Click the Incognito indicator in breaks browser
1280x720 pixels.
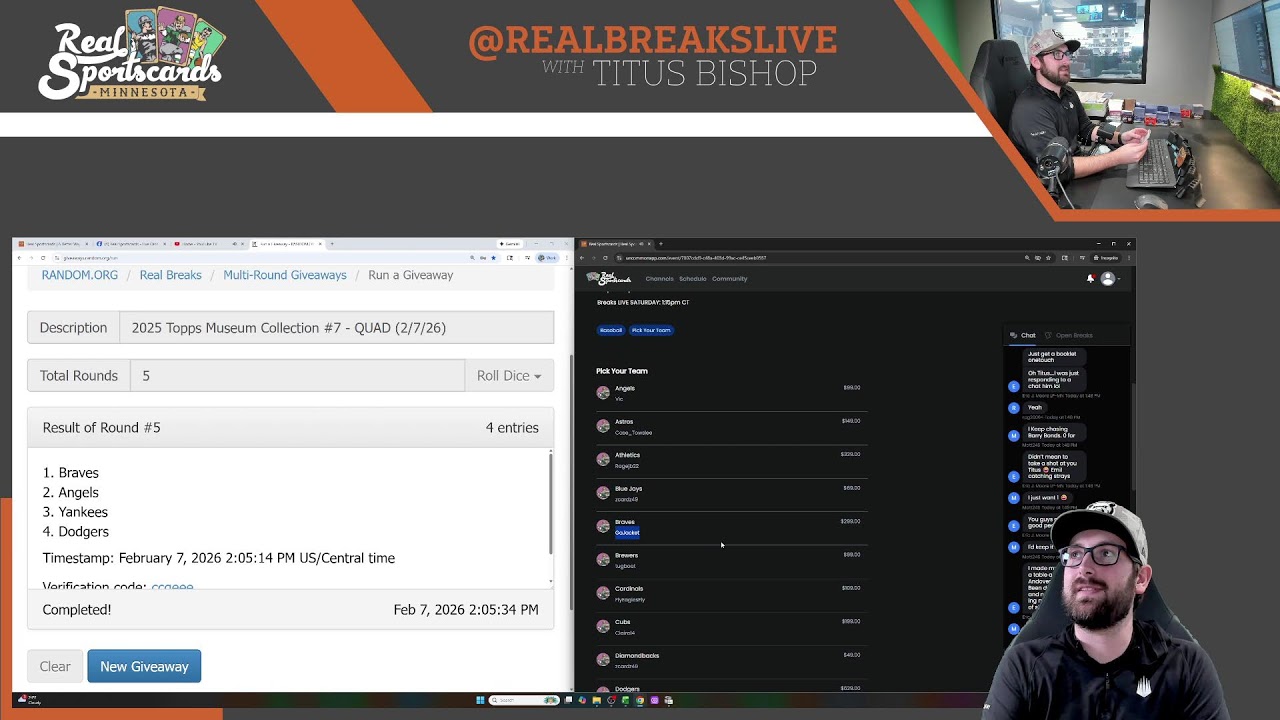click(1108, 258)
